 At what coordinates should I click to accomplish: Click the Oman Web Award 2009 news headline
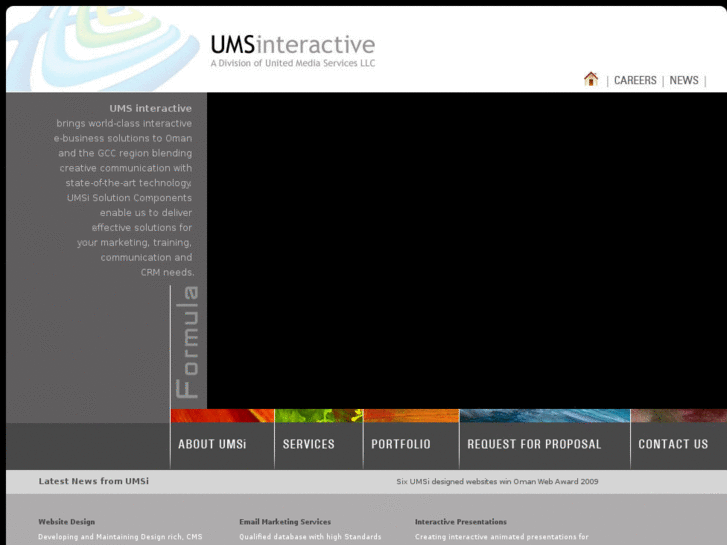click(497, 481)
